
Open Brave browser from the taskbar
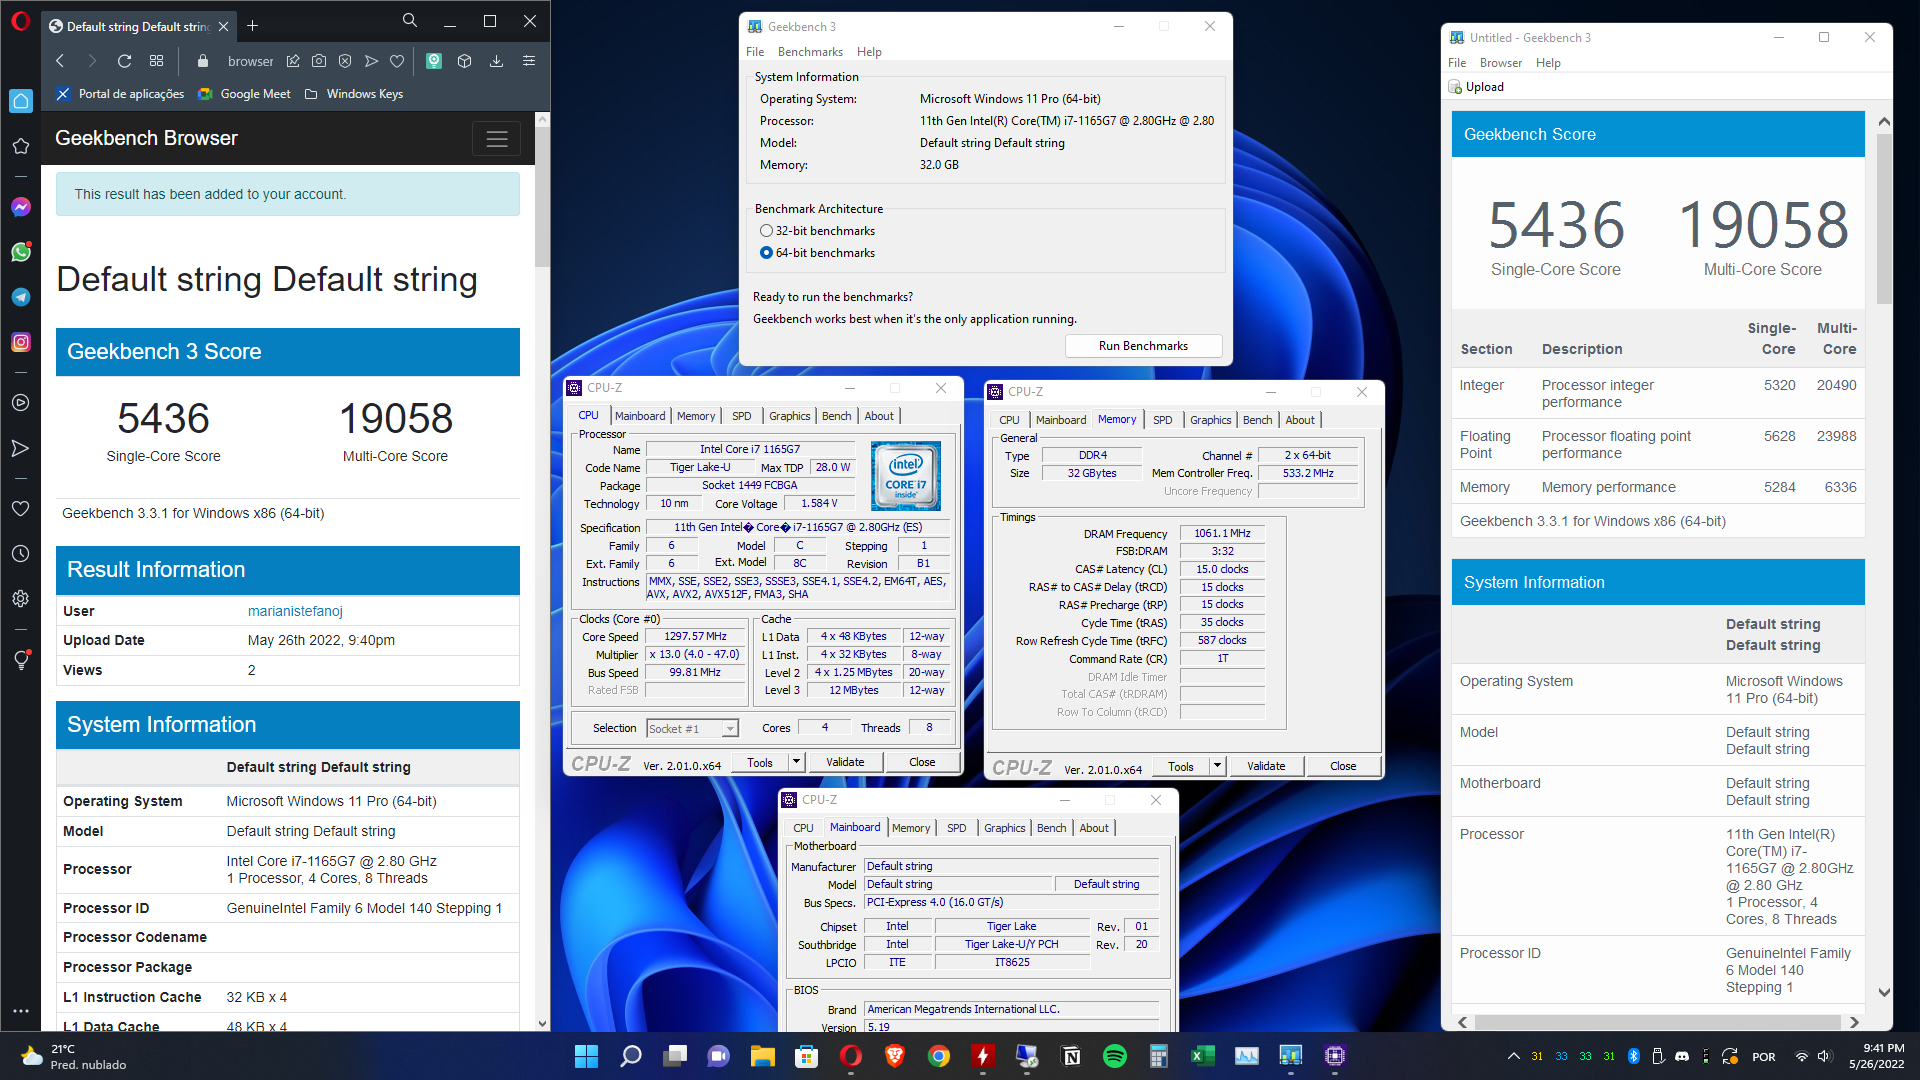895,1056
